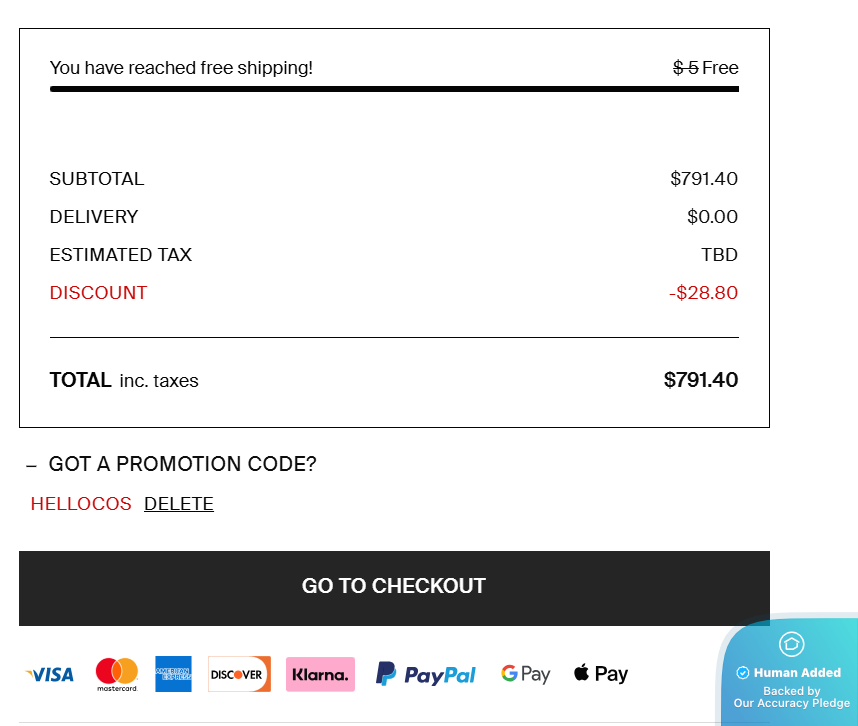Click the PayPal logo
This screenshot has width=858, height=726.
(x=426, y=675)
